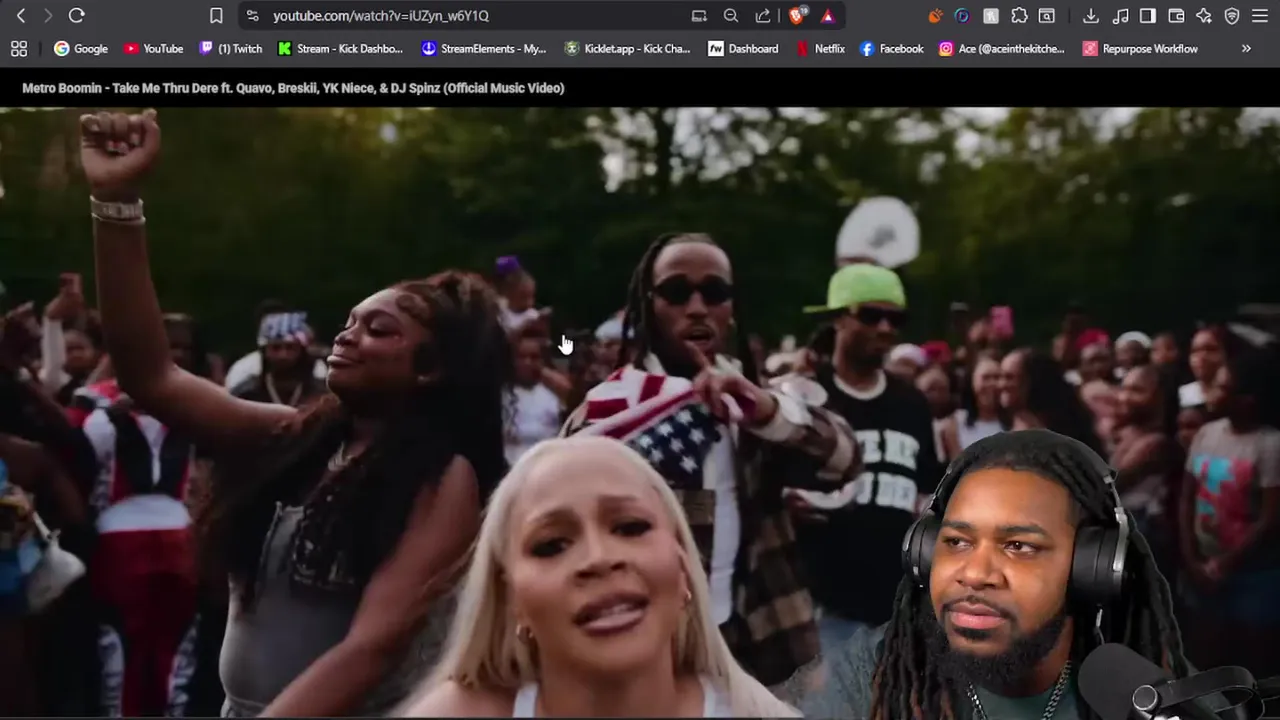Open Downloads from the toolbar
The width and height of the screenshot is (1280, 720).
click(1091, 16)
